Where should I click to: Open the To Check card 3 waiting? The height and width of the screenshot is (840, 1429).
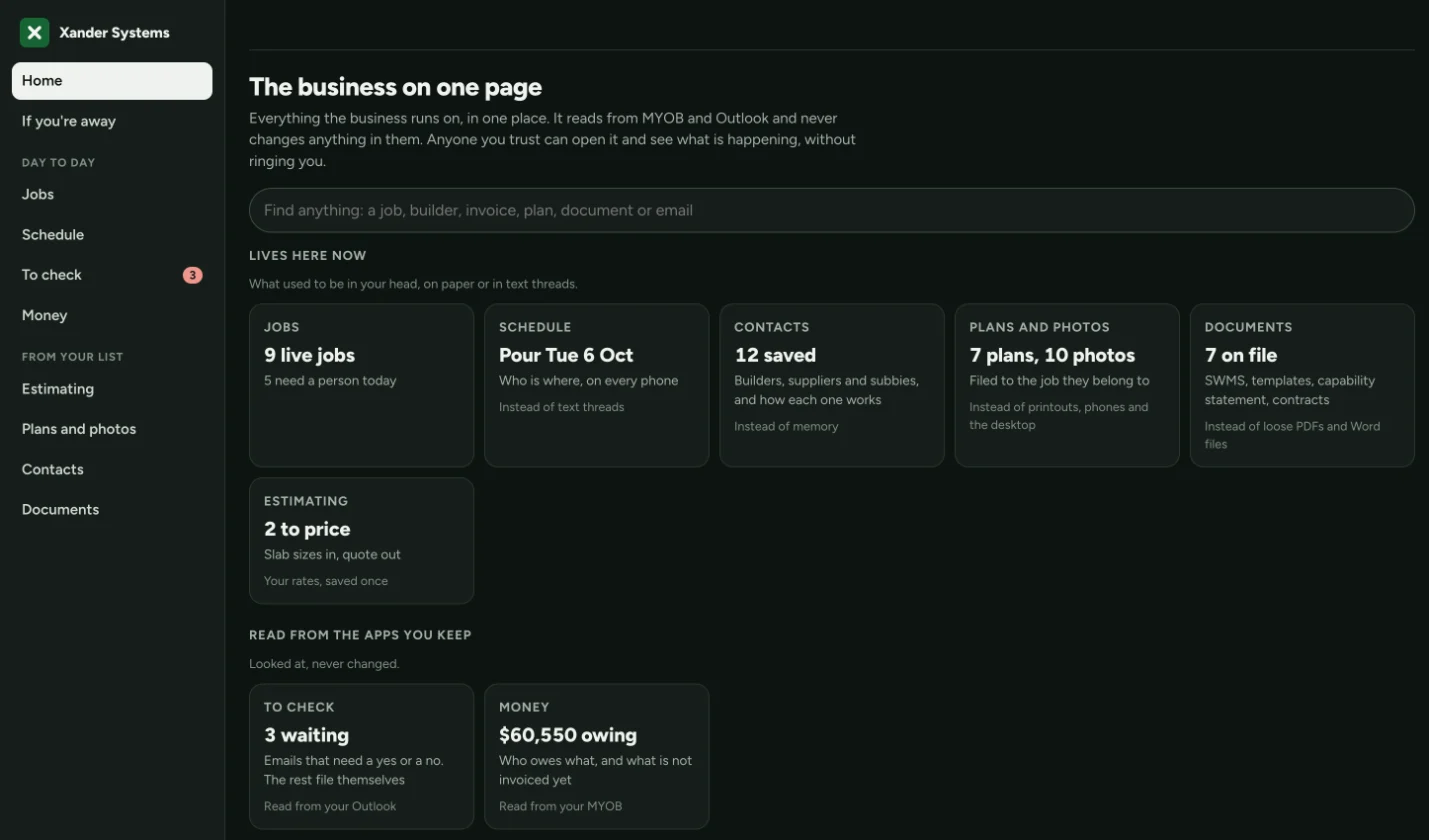click(361, 756)
